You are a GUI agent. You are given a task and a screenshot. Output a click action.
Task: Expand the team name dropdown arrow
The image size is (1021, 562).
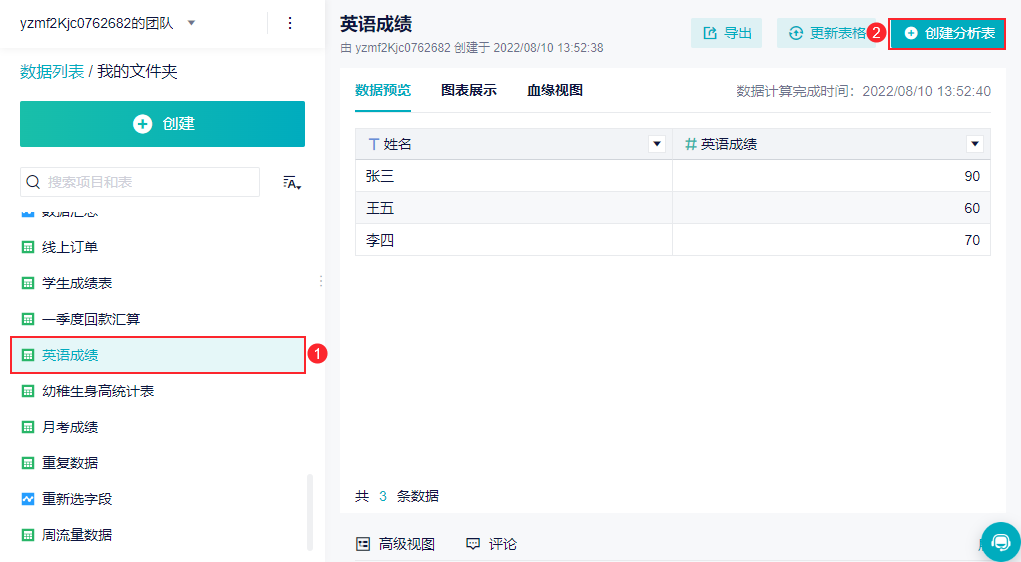tap(191, 23)
